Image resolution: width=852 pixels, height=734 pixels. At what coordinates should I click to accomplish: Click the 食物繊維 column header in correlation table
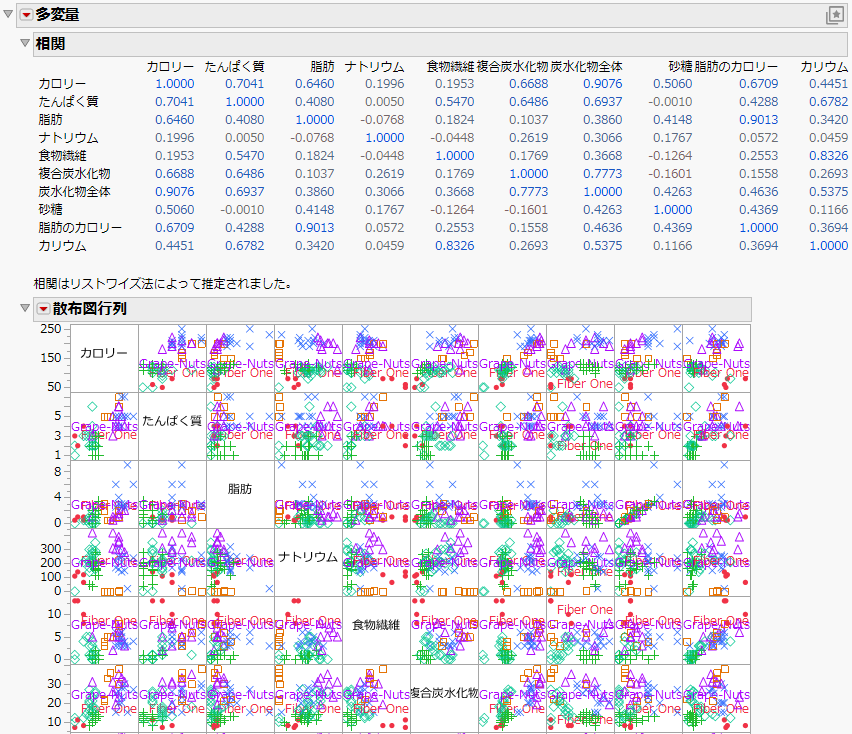point(450,67)
